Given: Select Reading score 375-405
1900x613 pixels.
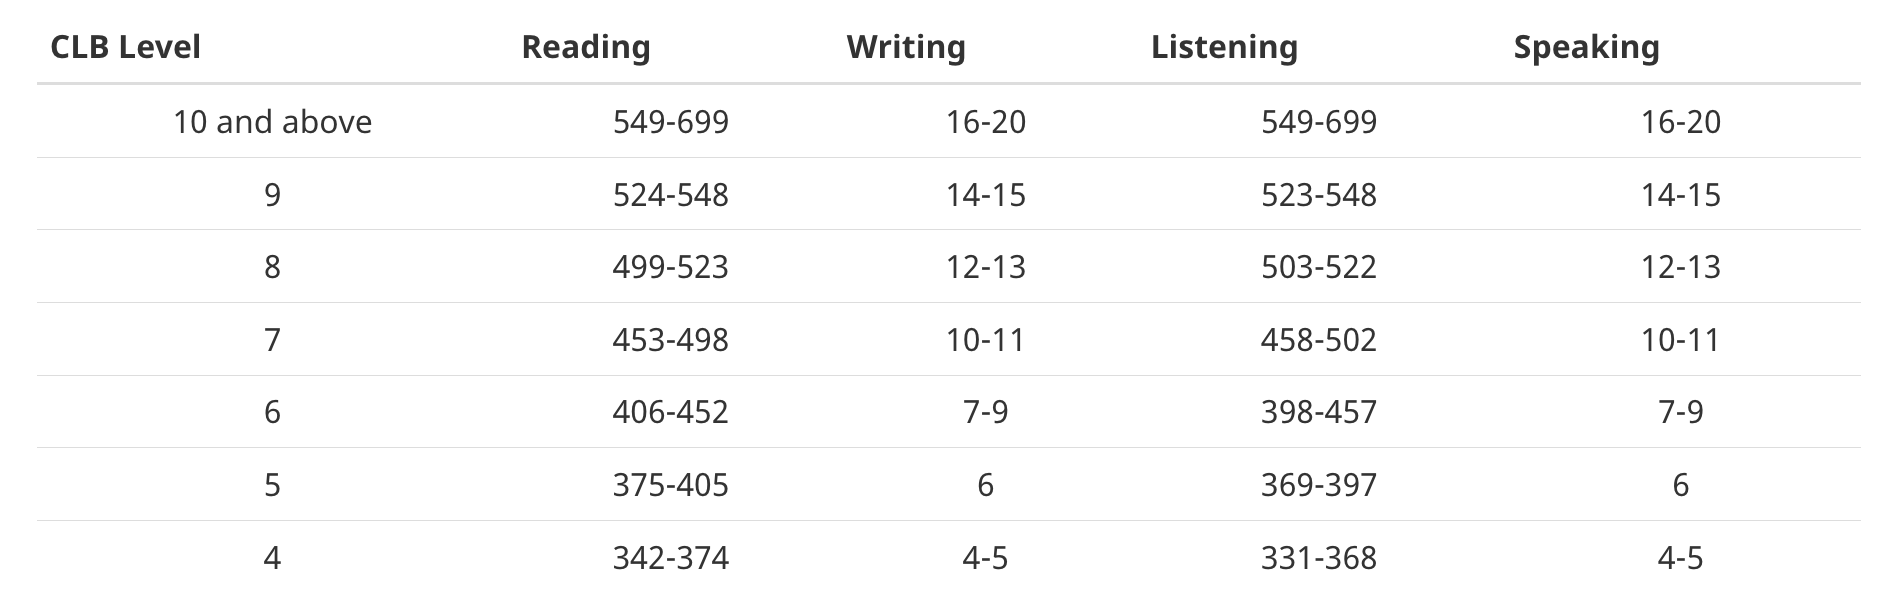Looking at the screenshot, I should point(671,485).
